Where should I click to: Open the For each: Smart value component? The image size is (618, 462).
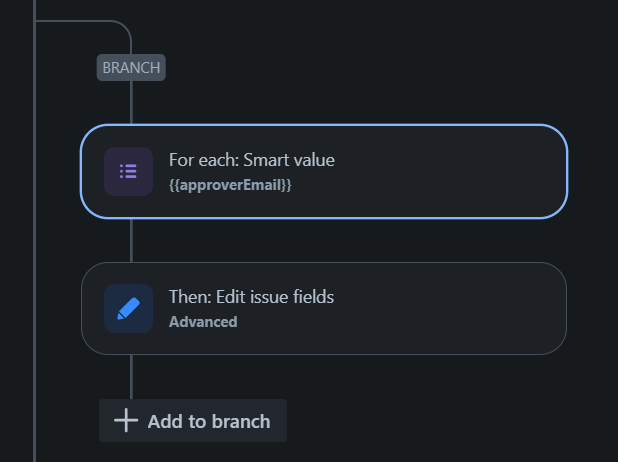(324, 171)
